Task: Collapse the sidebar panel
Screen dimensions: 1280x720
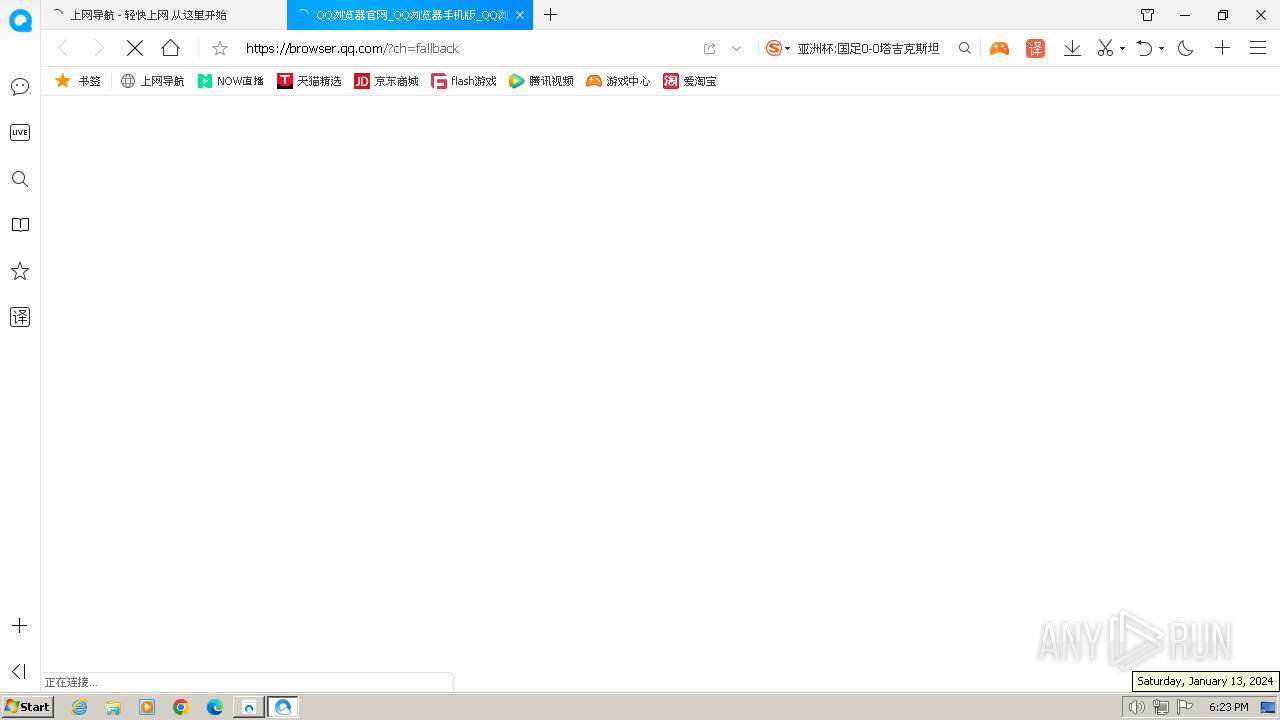Action: pyautogui.click(x=19, y=671)
